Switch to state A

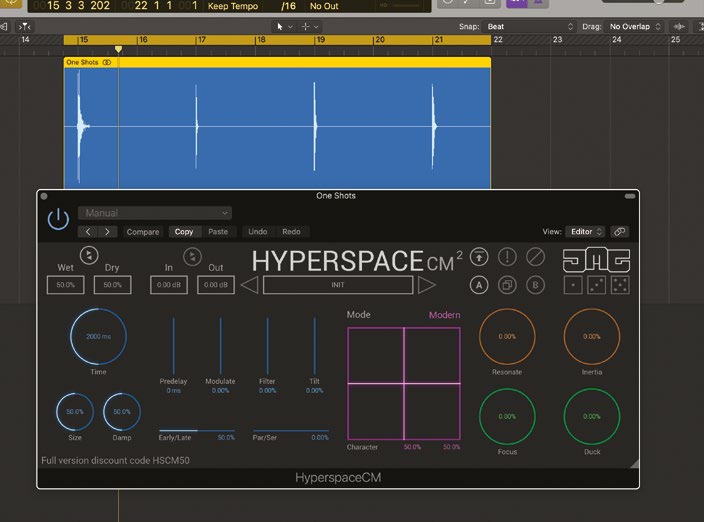pyautogui.click(x=479, y=285)
